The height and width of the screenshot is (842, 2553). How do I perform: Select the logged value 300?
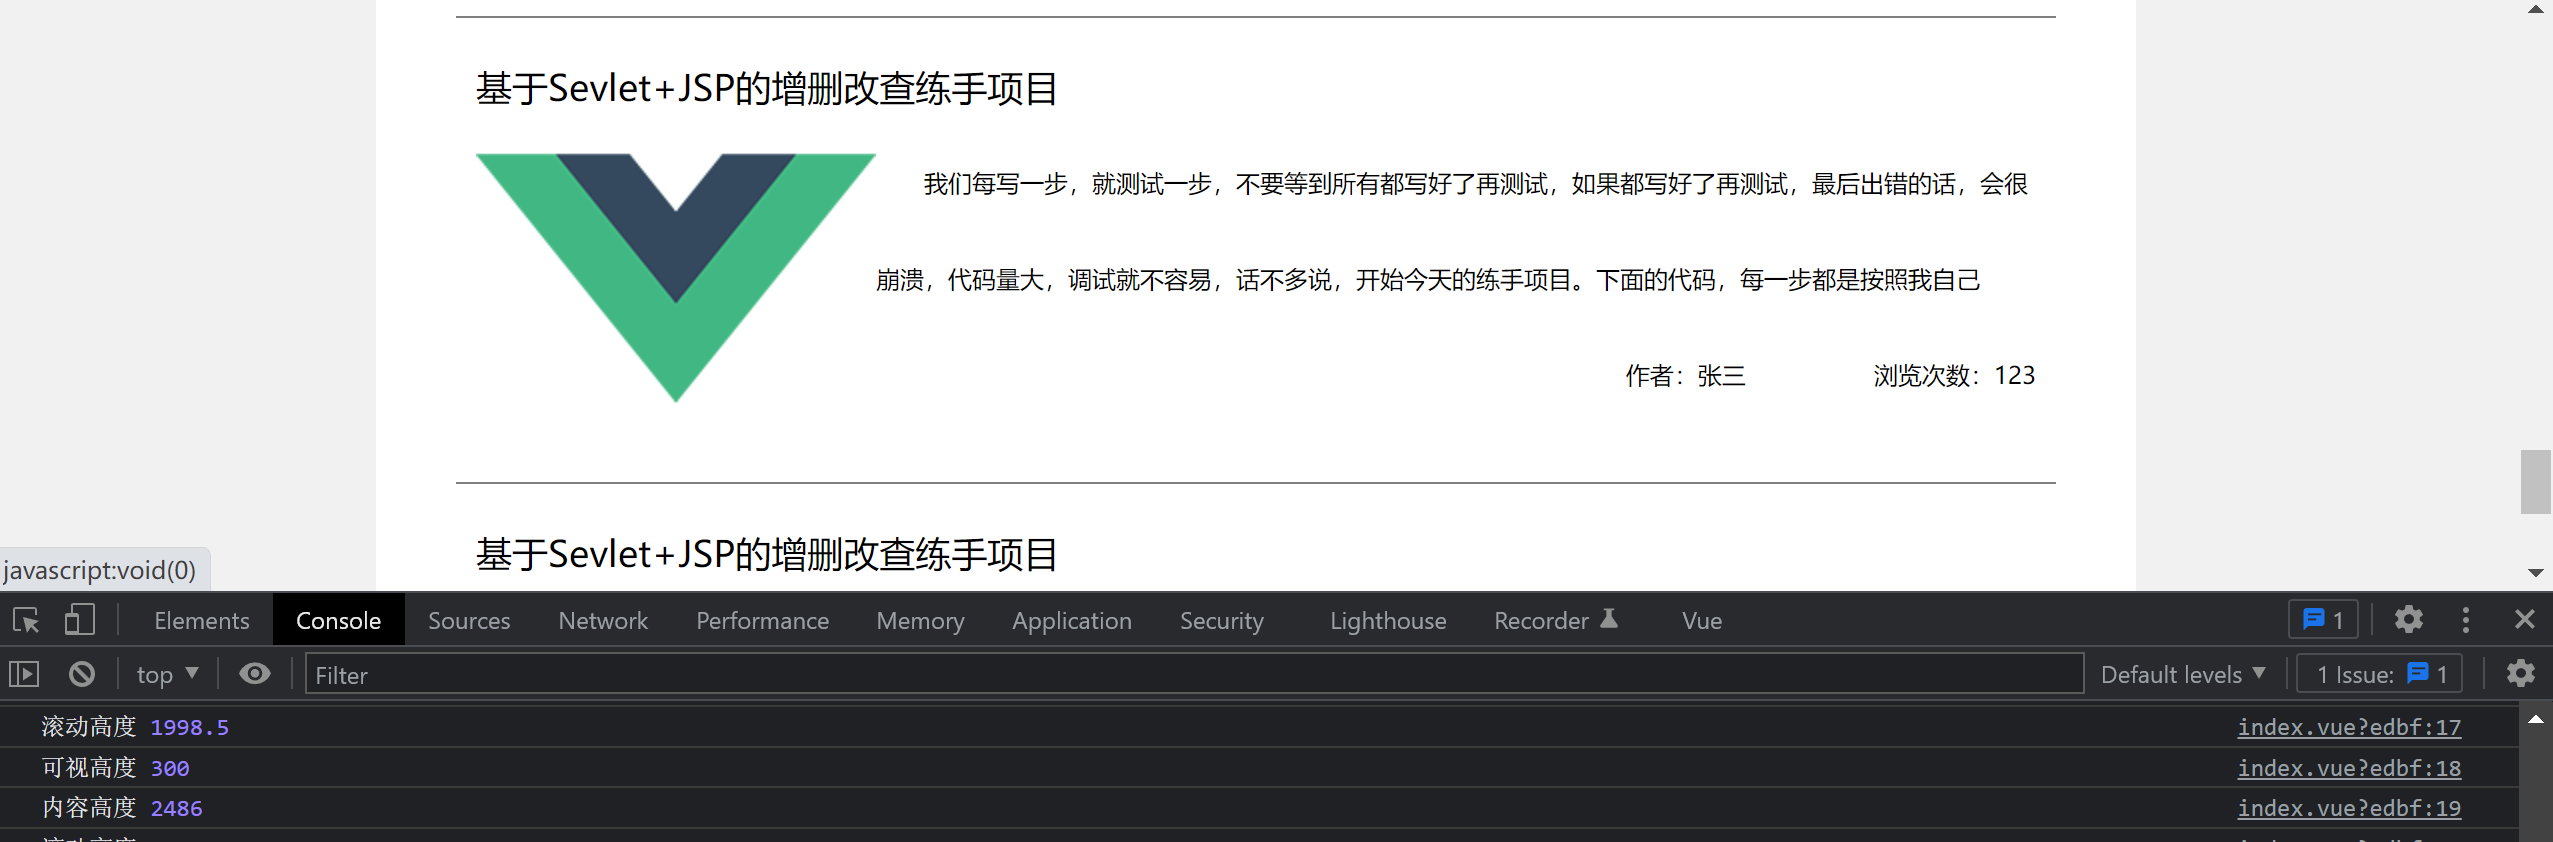point(170,768)
